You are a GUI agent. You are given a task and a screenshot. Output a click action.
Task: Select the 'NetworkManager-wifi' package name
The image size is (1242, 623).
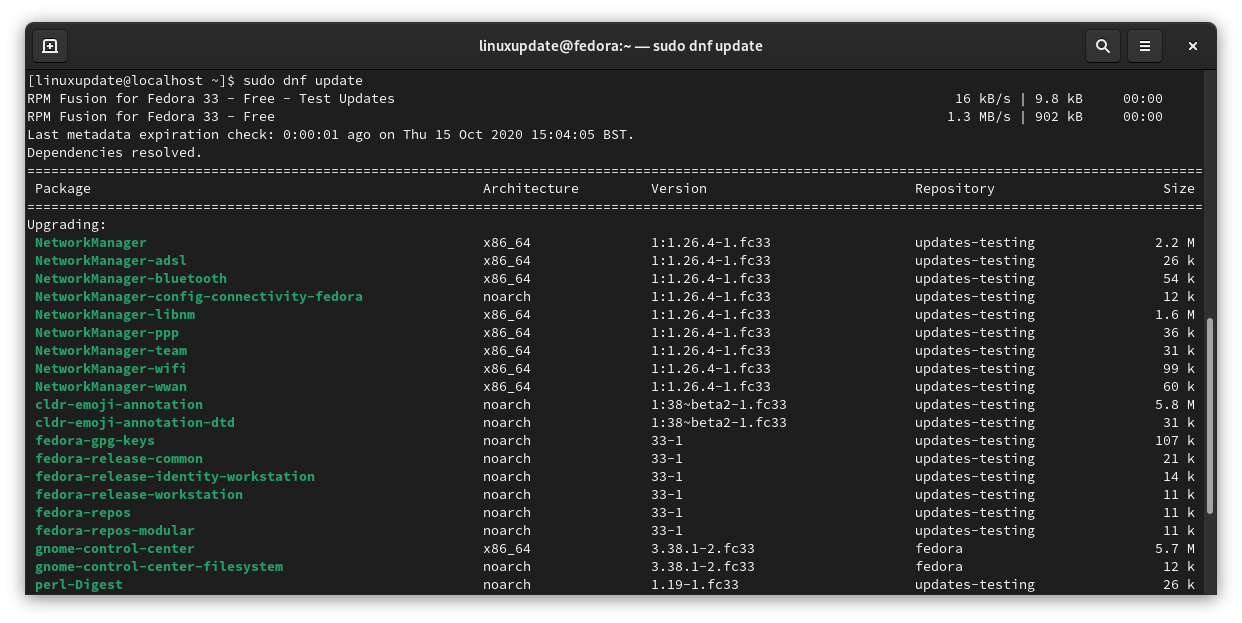point(111,368)
